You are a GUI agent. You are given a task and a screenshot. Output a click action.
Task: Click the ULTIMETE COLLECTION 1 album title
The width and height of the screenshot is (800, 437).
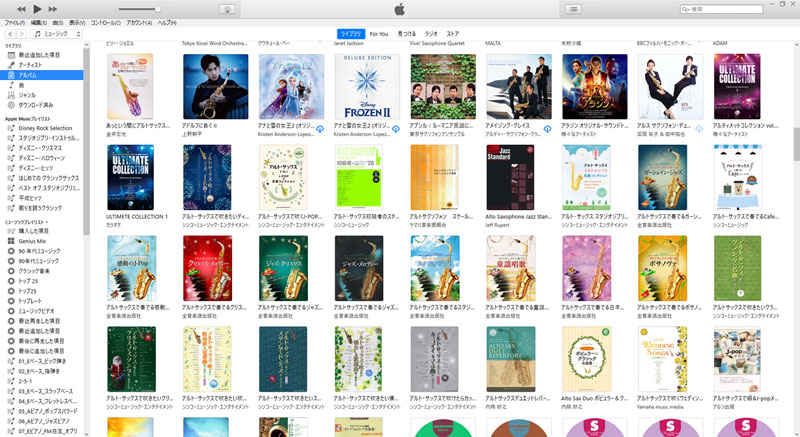[x=137, y=217]
